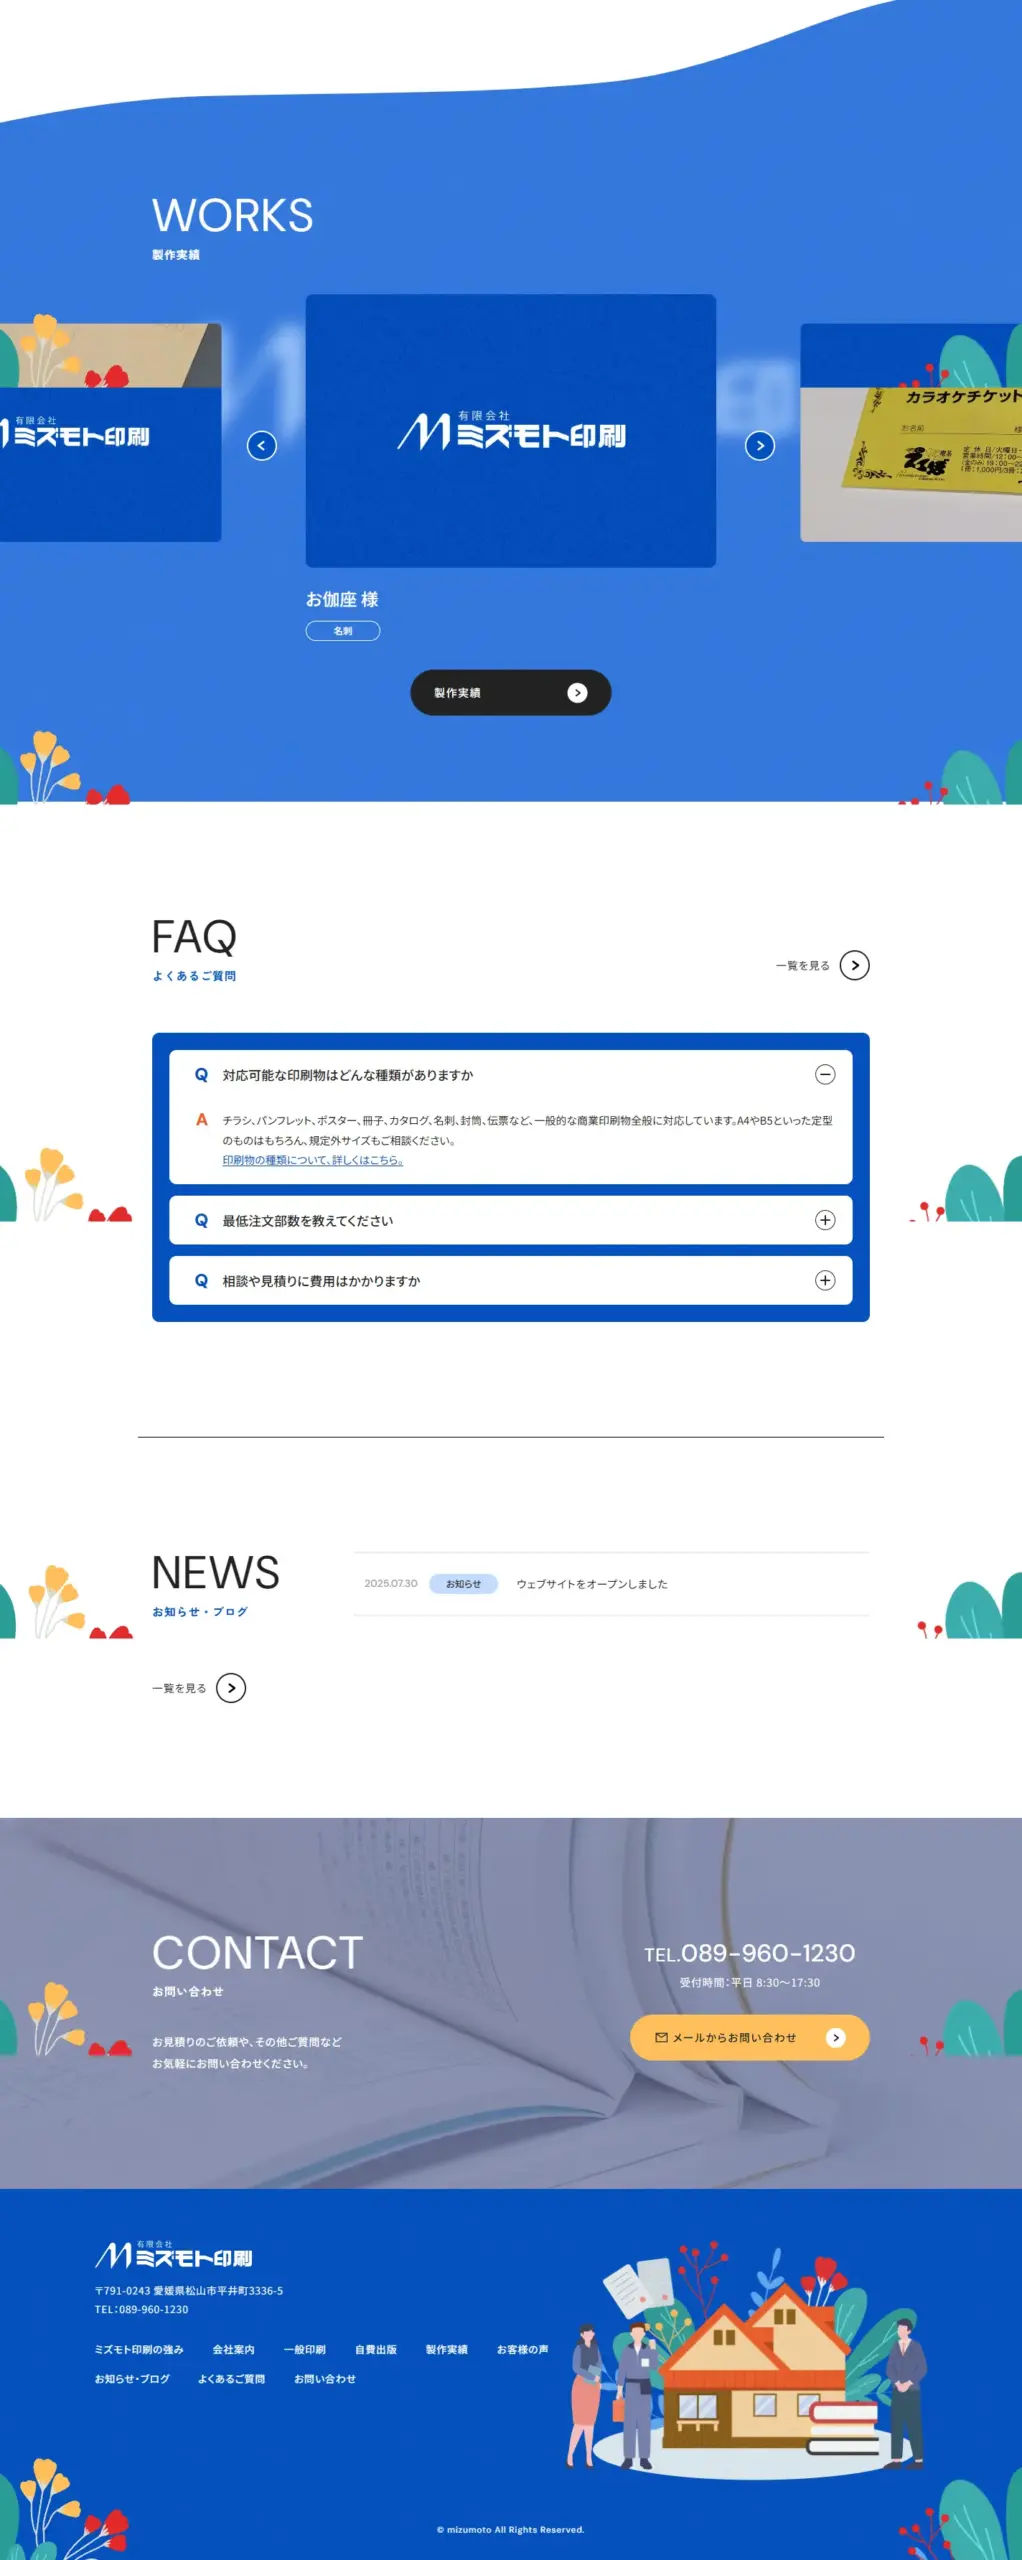Click the ミズモト印刷 logo in the footer

coord(174,2256)
